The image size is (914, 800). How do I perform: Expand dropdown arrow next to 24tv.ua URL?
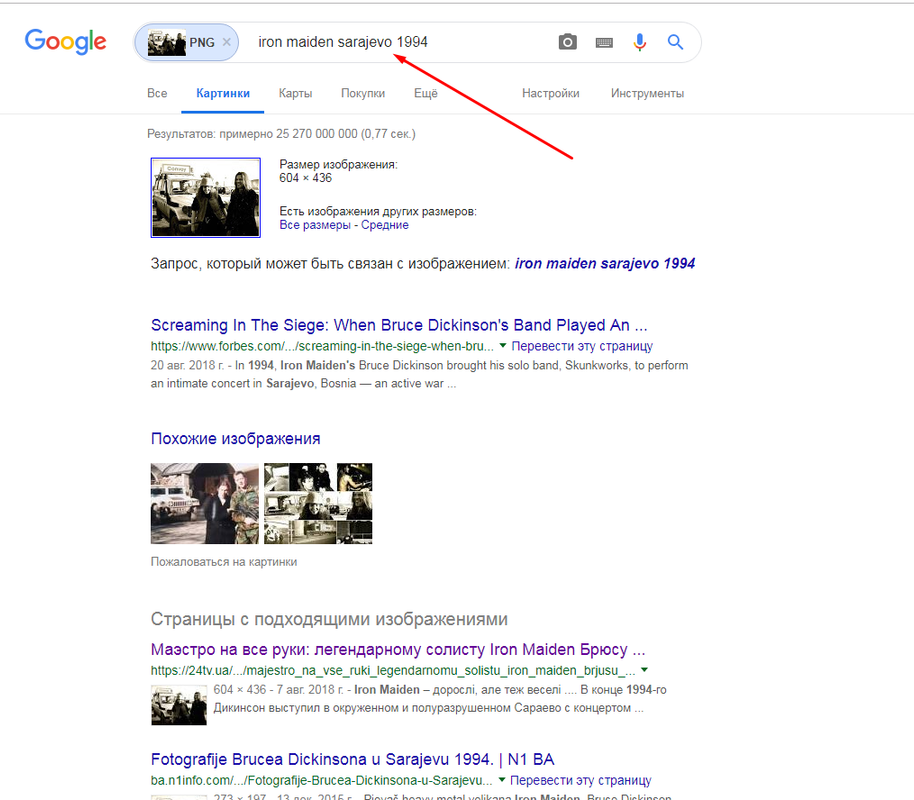644,670
